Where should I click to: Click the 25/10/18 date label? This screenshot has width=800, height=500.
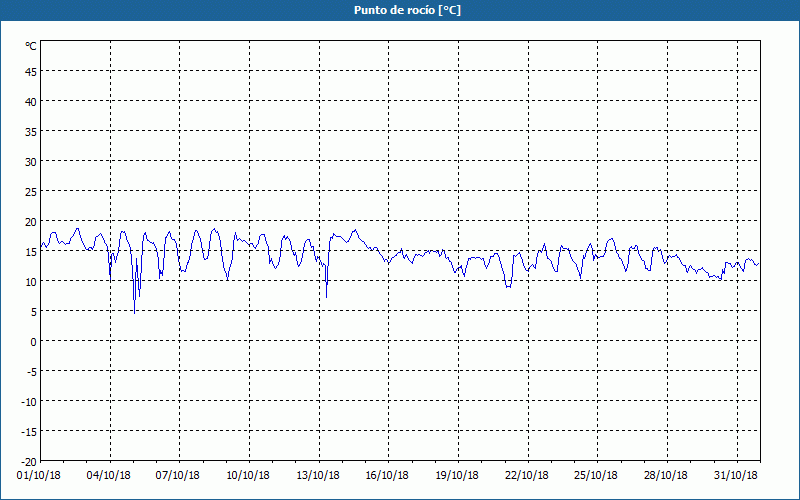(x=596, y=476)
